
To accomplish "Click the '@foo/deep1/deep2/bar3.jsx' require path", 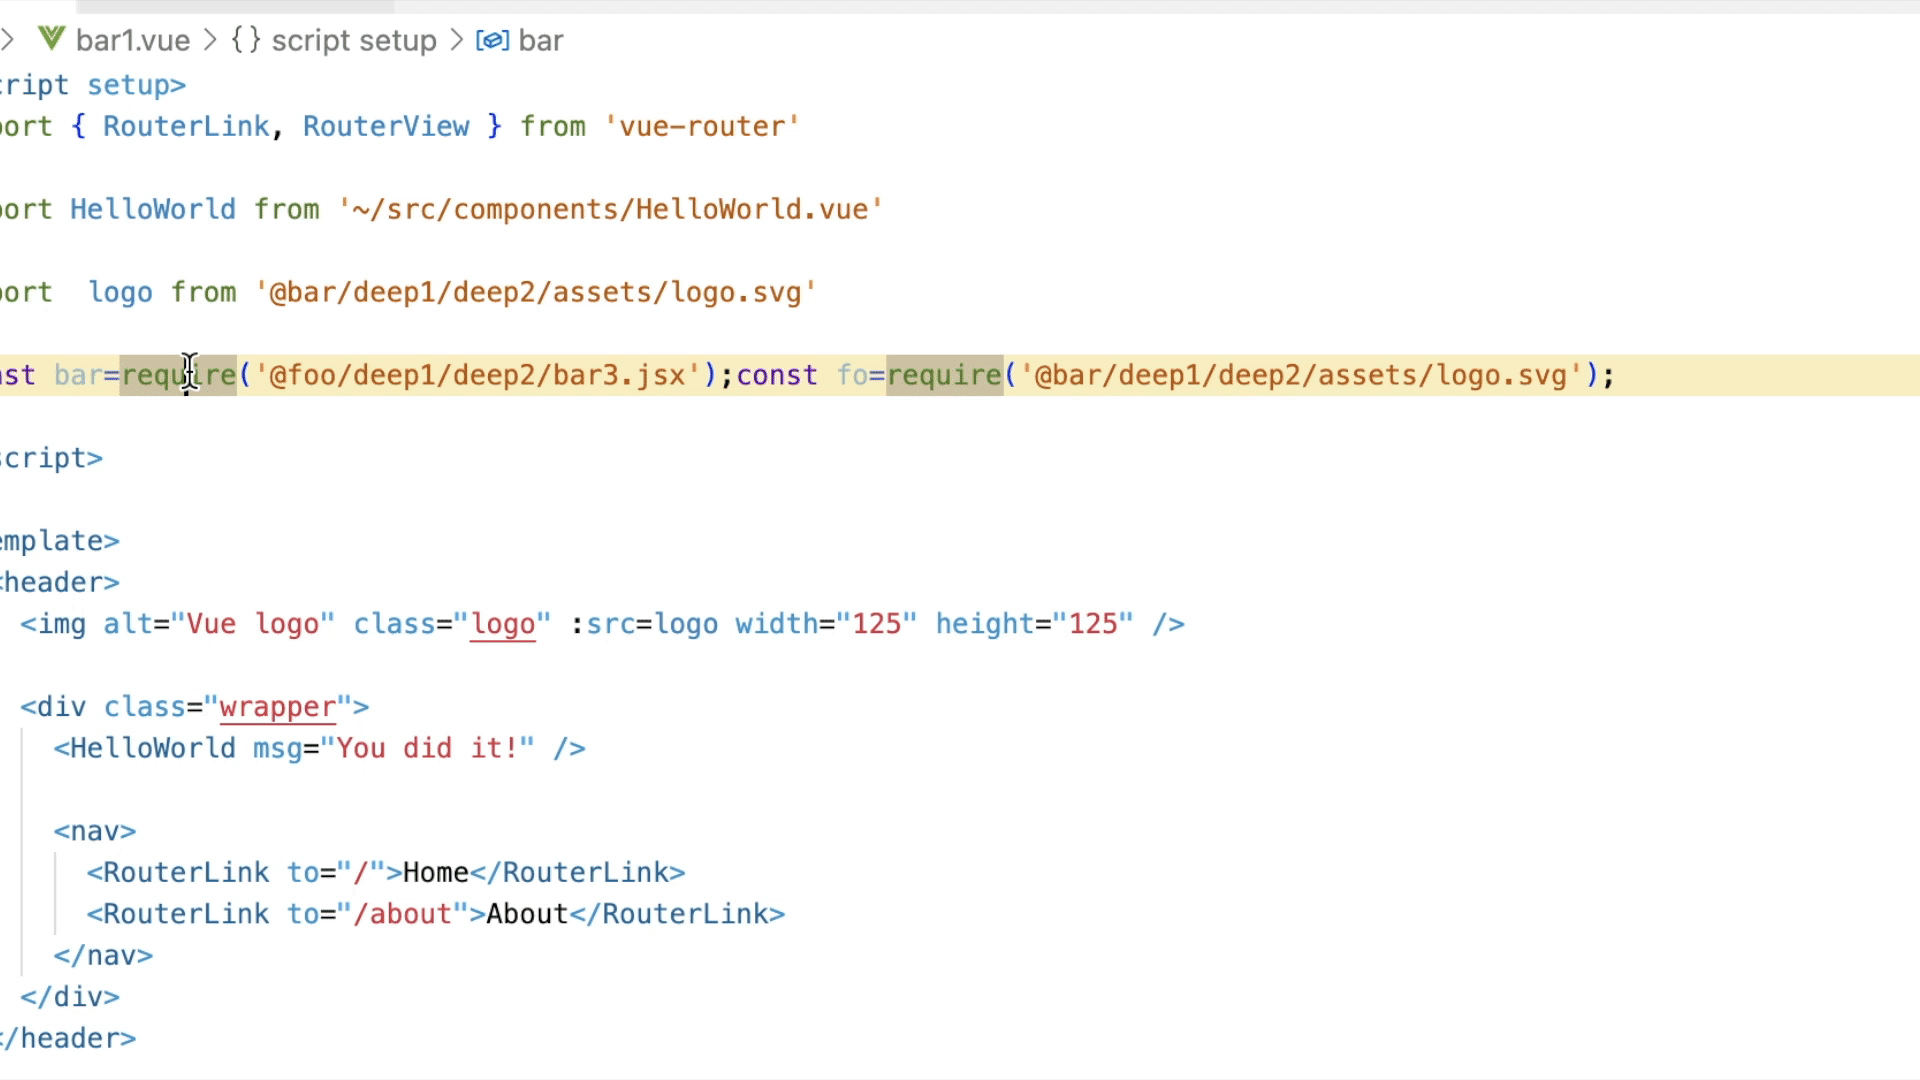I will coord(477,376).
